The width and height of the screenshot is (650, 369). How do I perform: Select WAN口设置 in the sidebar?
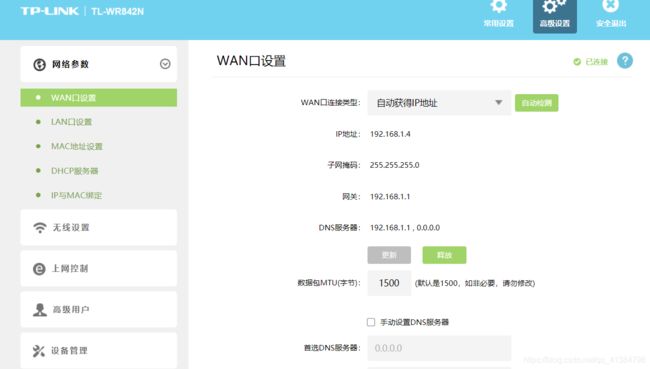click(99, 97)
